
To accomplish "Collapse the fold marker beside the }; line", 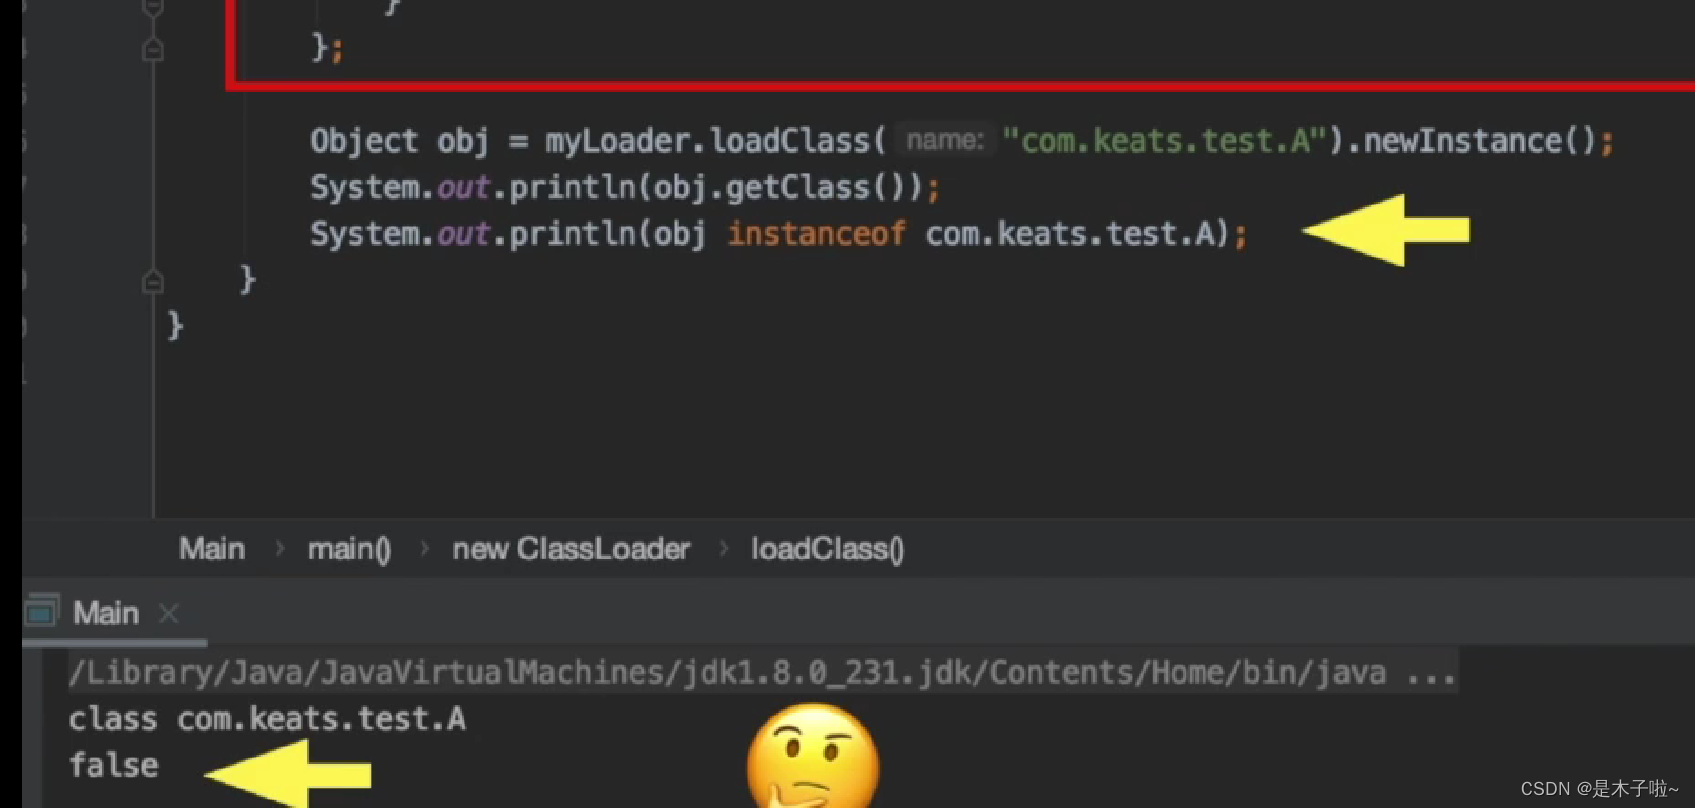I will 152,49.
